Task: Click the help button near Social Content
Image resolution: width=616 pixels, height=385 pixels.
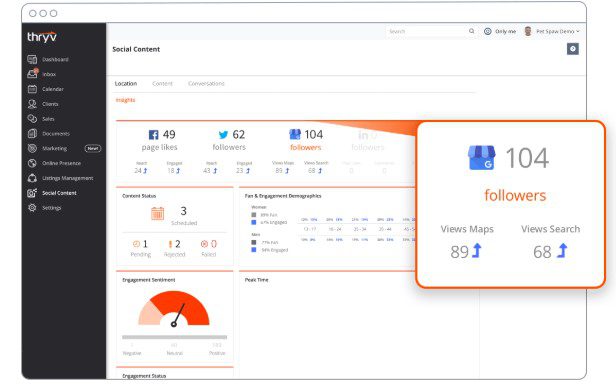Action: point(572,49)
